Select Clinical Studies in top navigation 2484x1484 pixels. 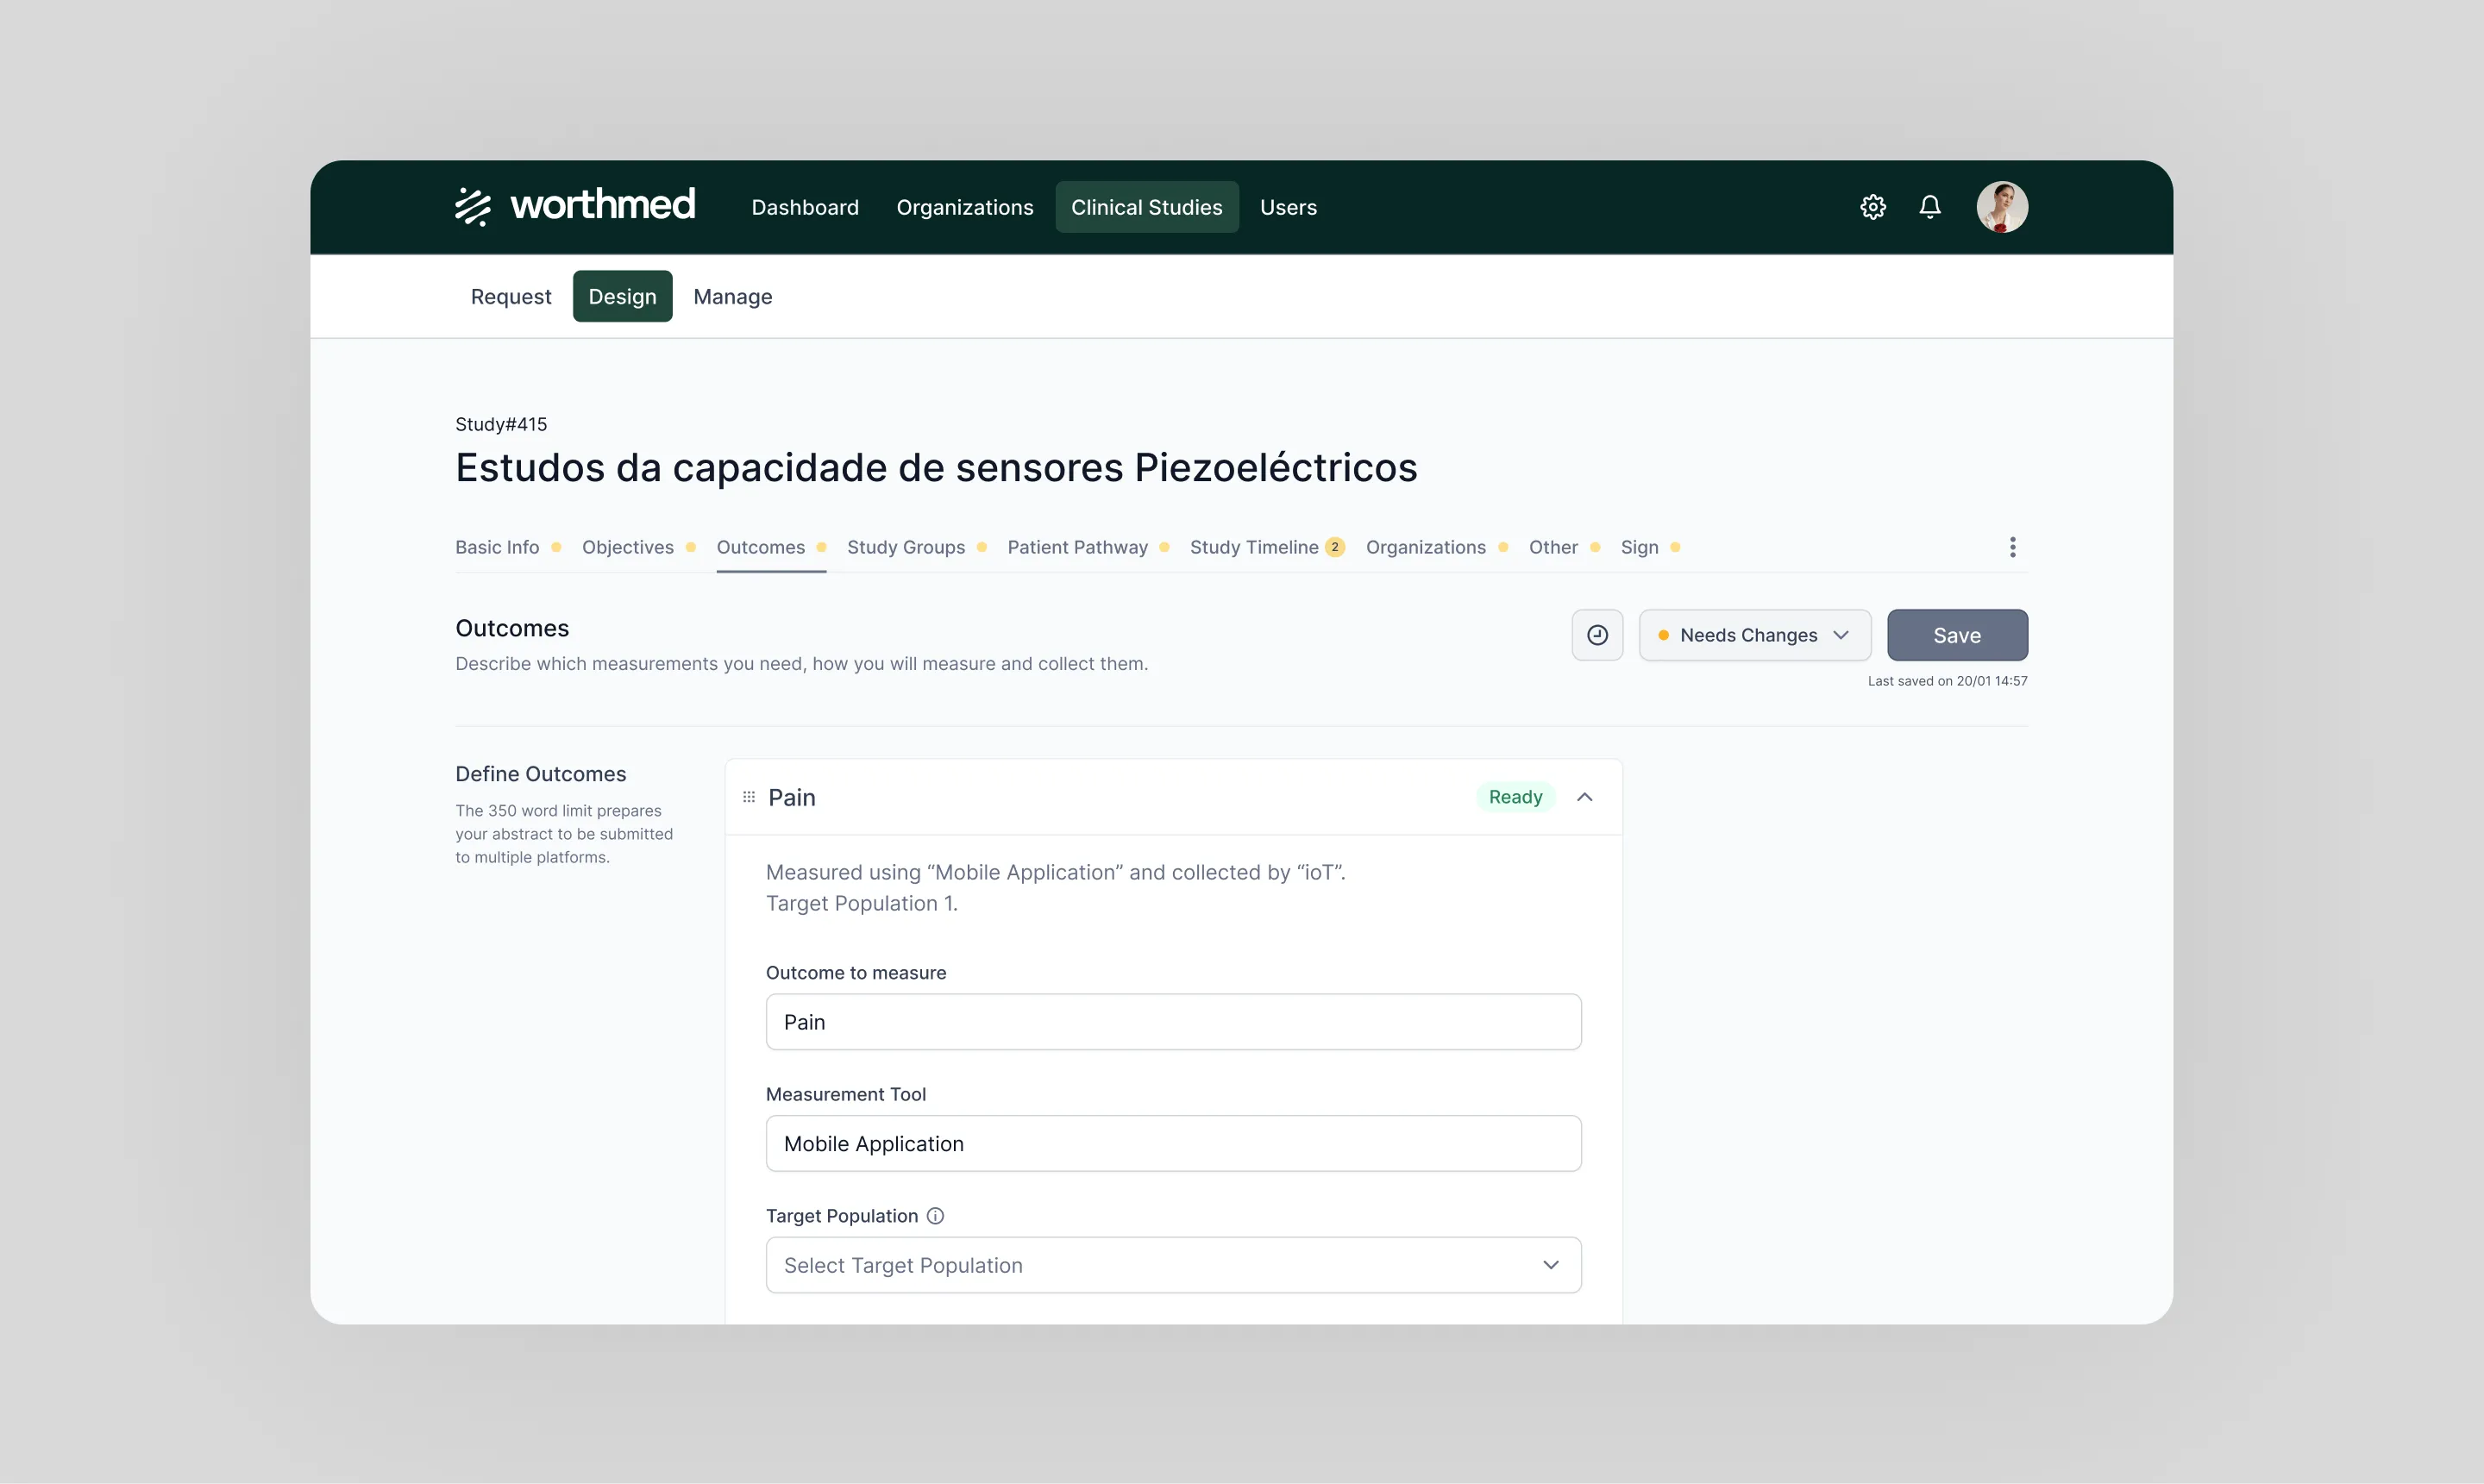[x=1146, y=207]
